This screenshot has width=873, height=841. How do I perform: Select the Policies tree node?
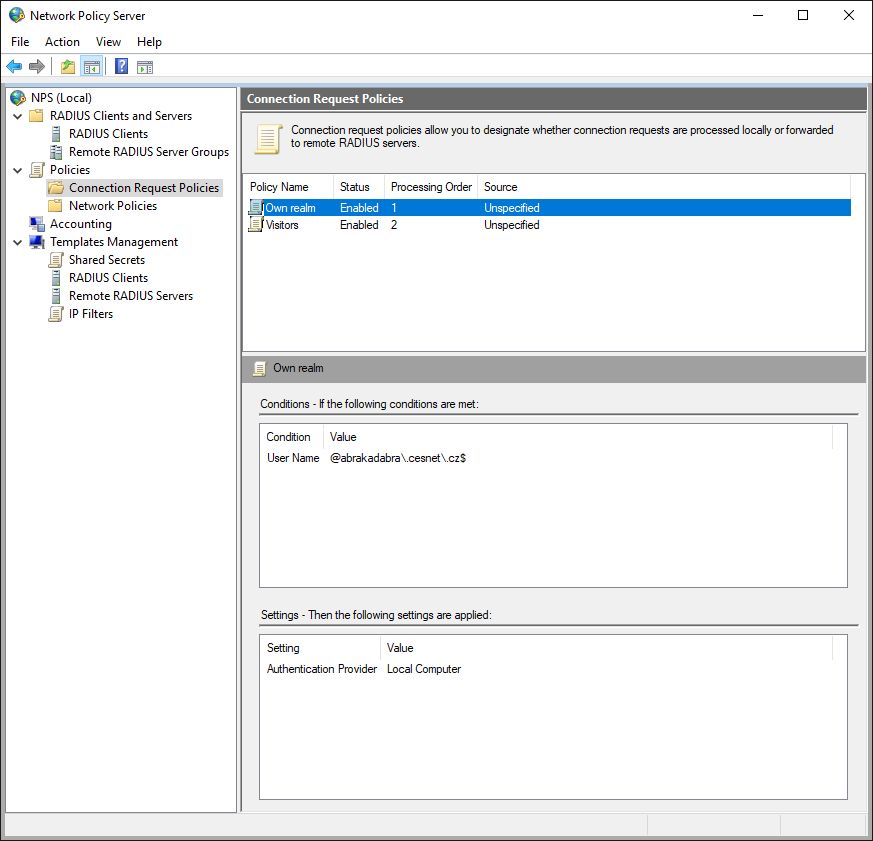tap(70, 170)
